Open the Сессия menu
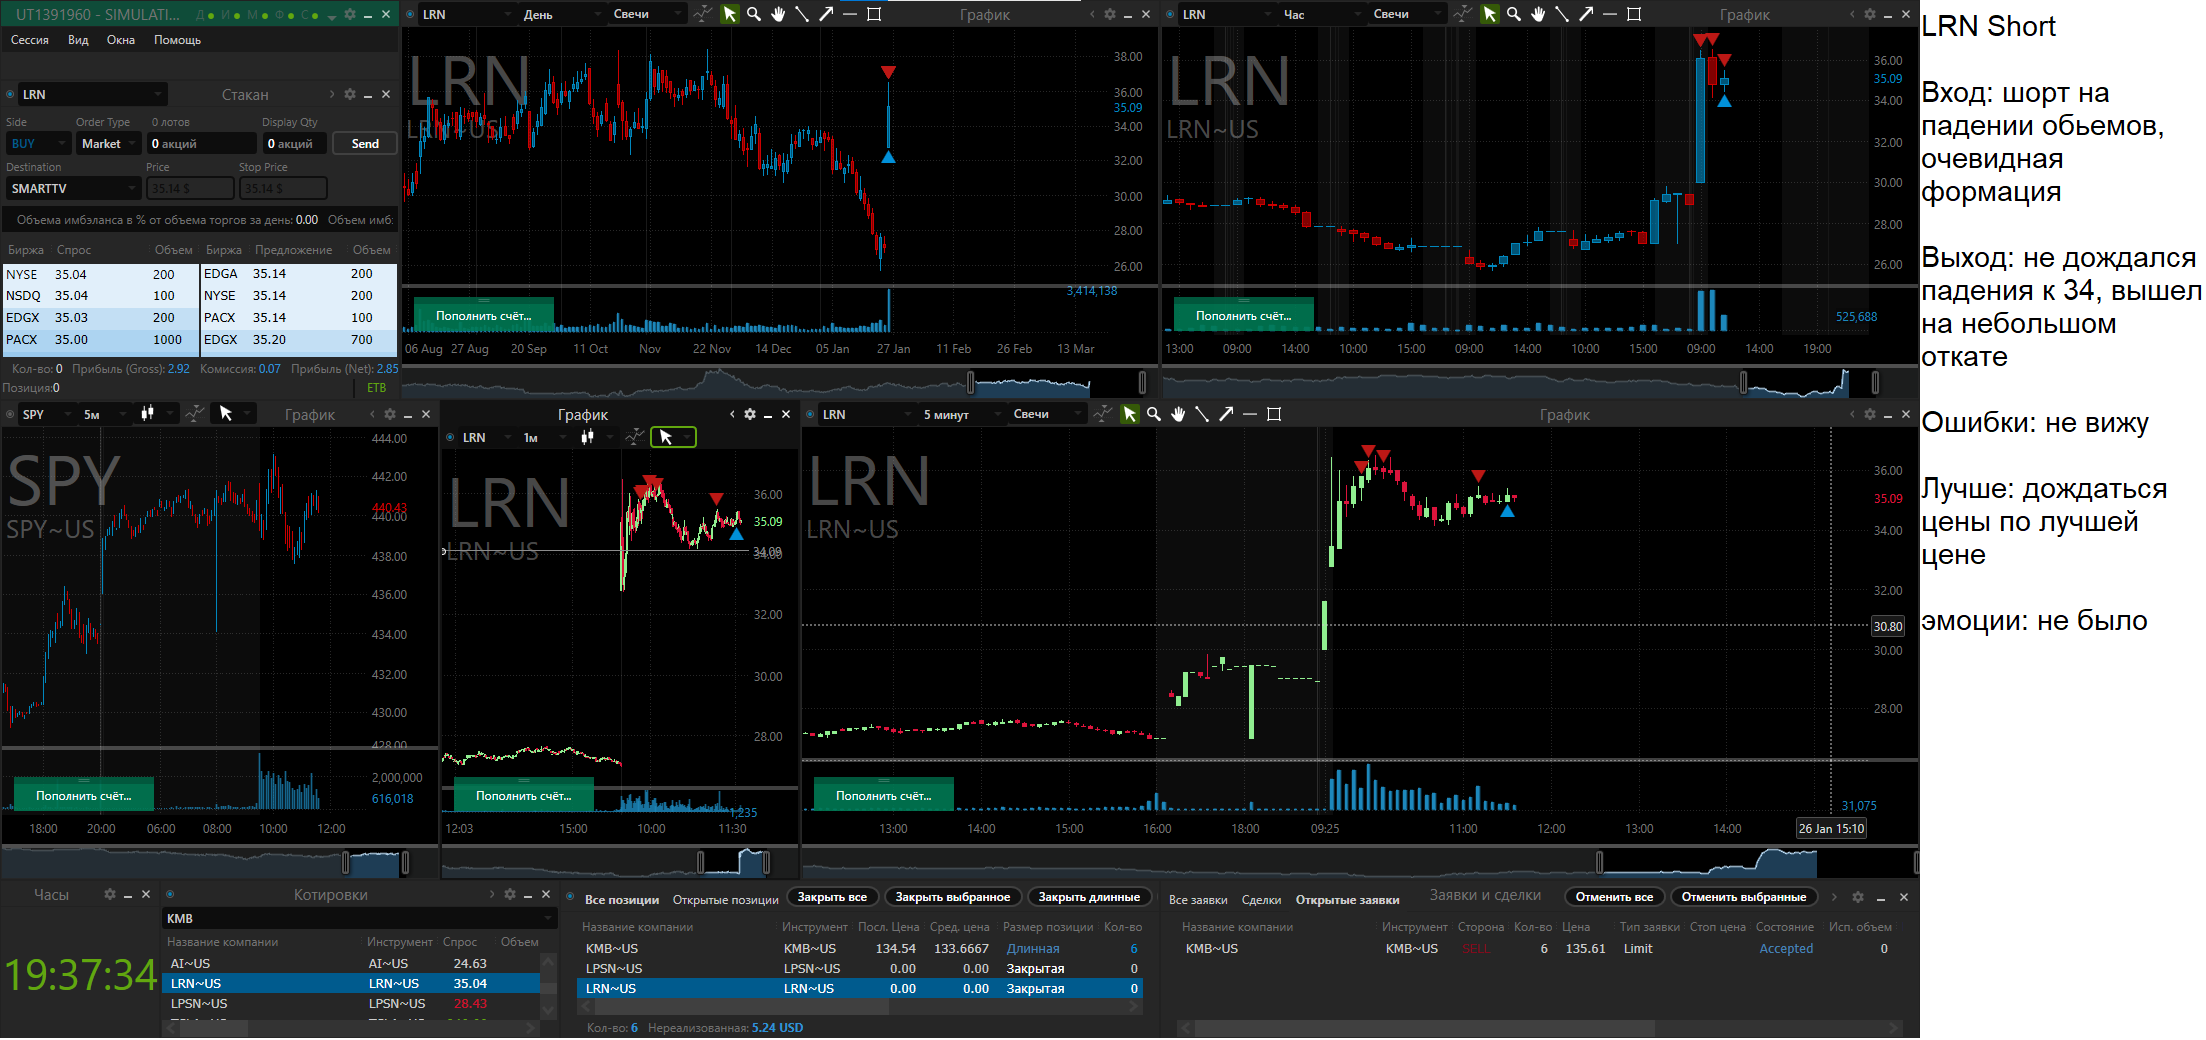 pos(30,40)
